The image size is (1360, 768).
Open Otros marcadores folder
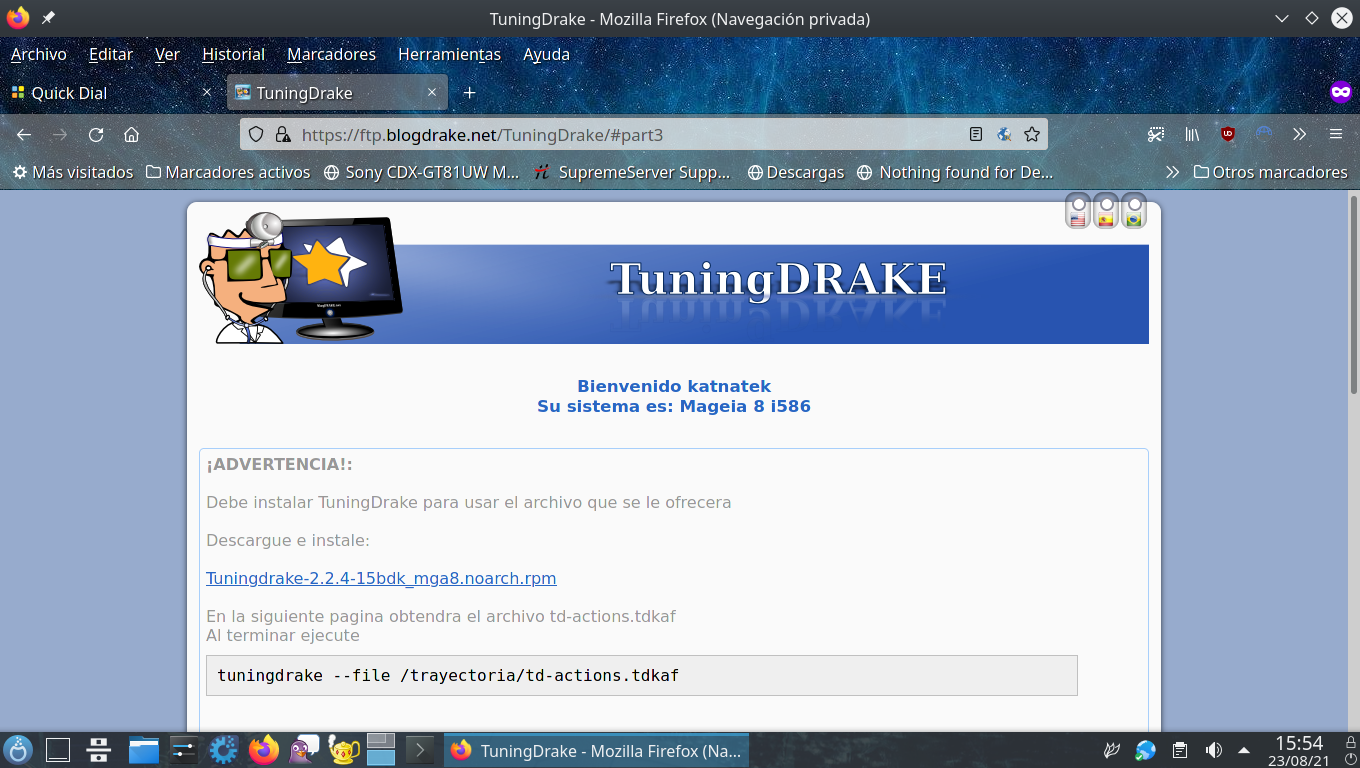point(1270,172)
